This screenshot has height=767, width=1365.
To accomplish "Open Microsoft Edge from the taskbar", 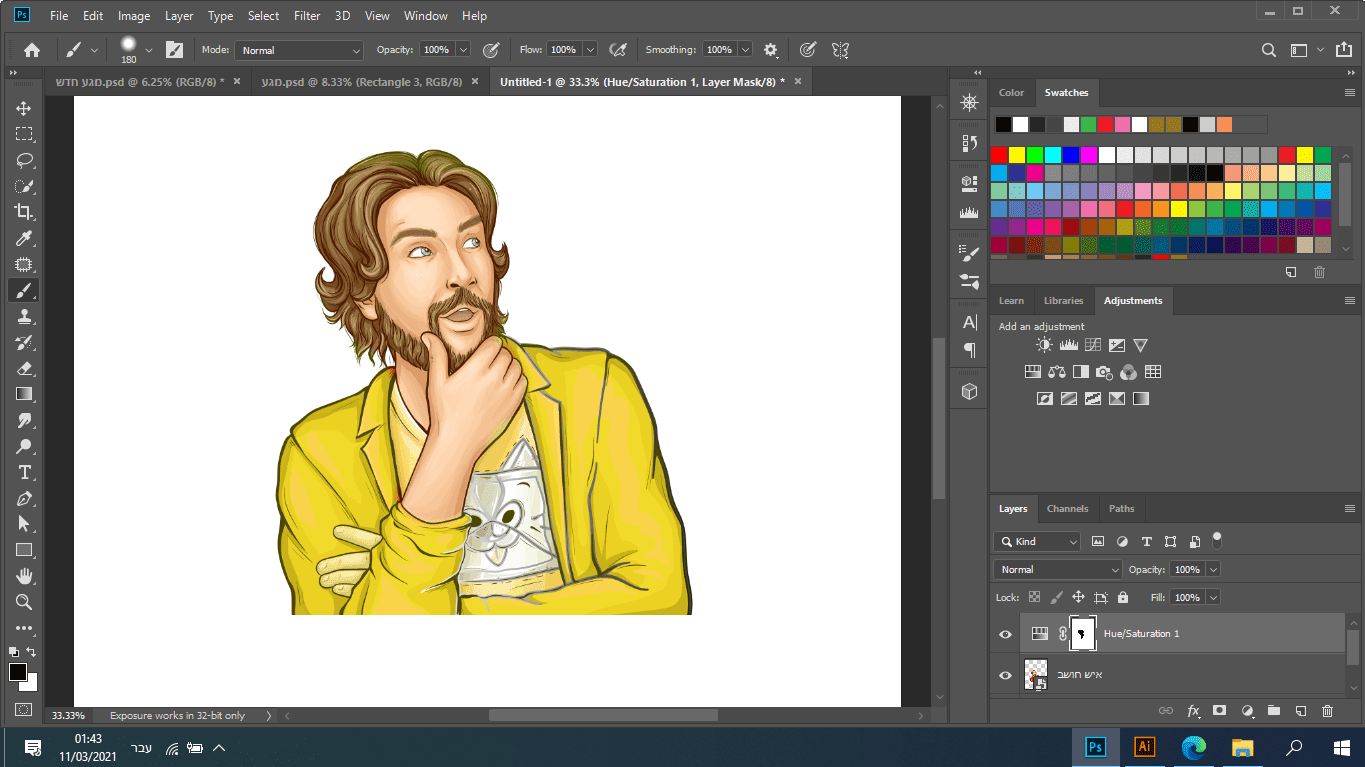I will click(1193, 747).
